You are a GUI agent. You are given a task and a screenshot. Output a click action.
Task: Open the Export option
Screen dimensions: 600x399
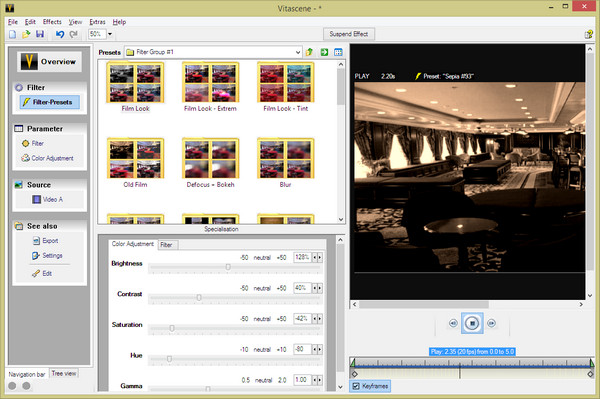(x=46, y=241)
